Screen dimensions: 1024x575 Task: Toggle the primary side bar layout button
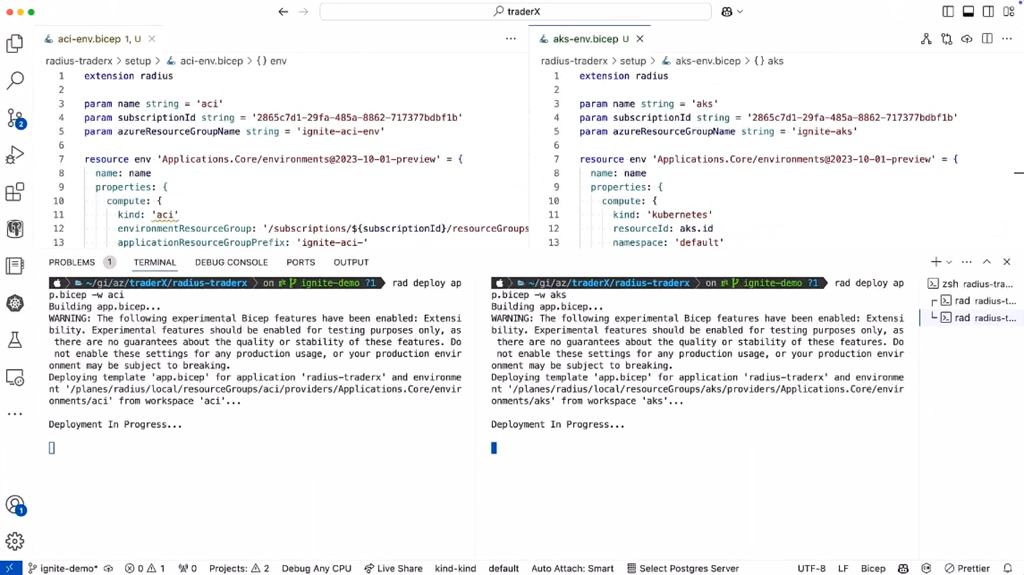pos(948,12)
